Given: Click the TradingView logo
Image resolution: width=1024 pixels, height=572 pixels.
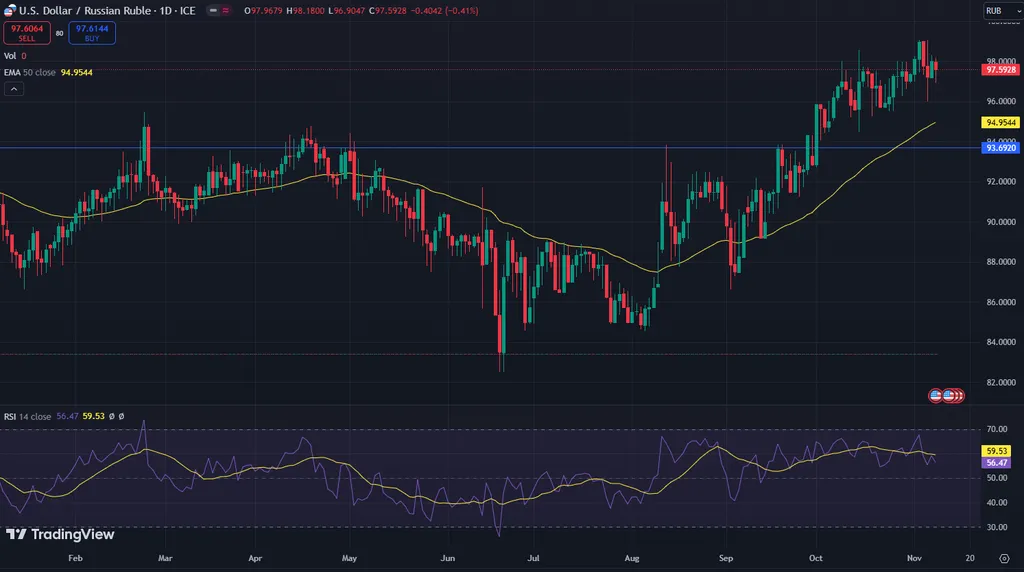Looking at the screenshot, I should point(60,535).
